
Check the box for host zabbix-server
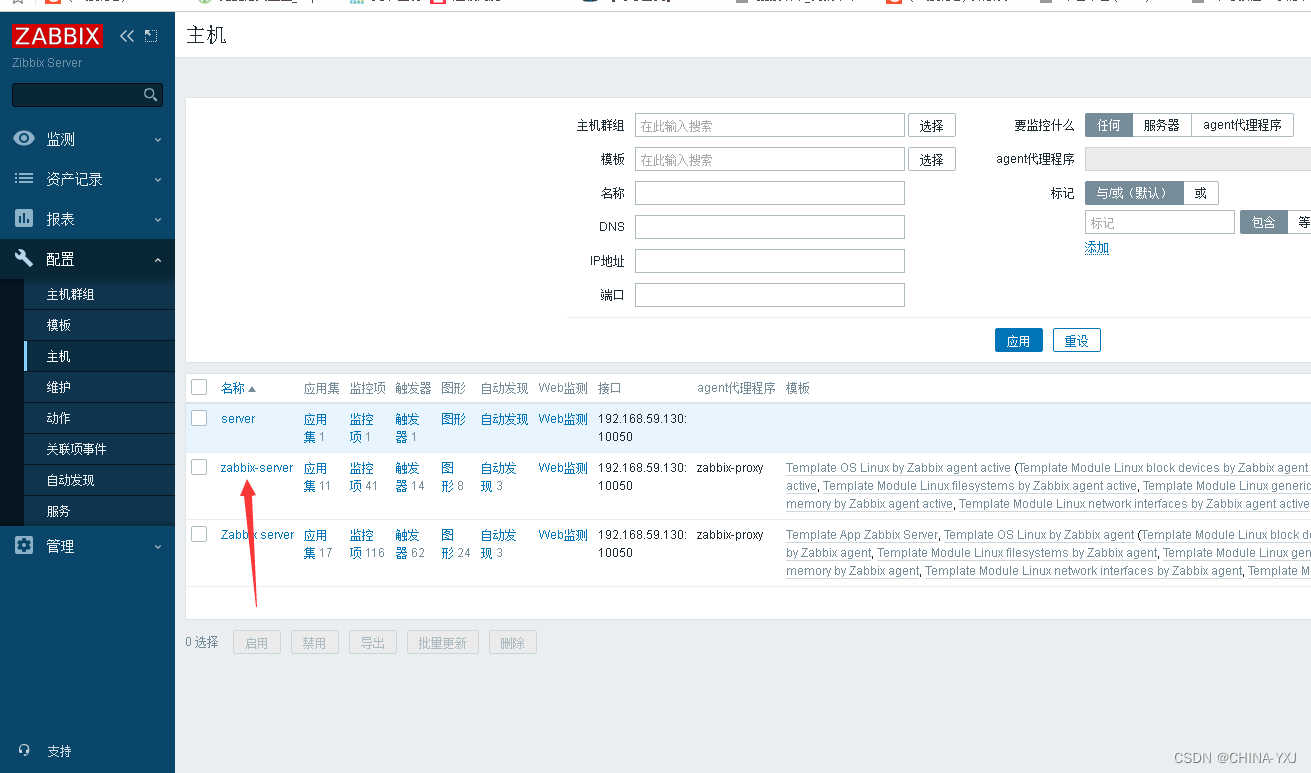pyautogui.click(x=199, y=467)
